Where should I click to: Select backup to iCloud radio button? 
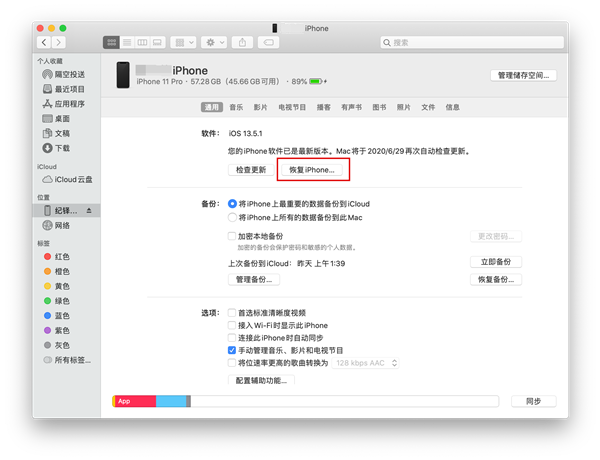[232, 204]
